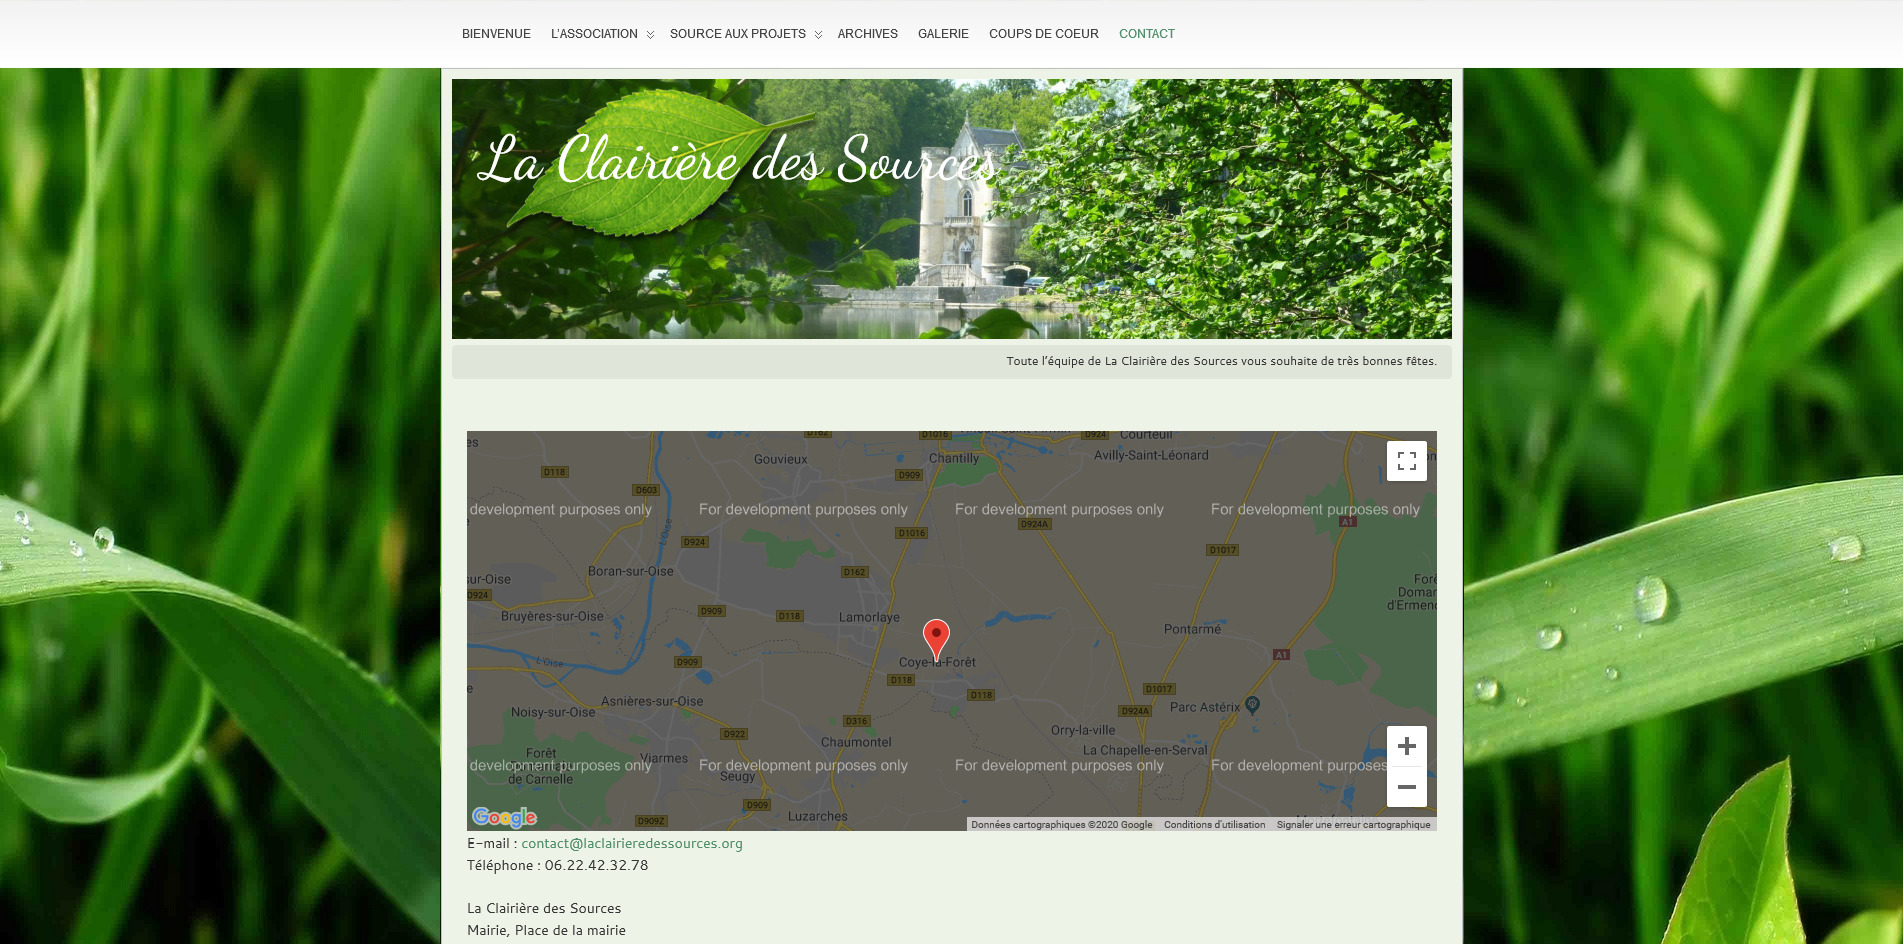Open the Source aux Projets menu
The image size is (1903, 944).
[x=737, y=34]
